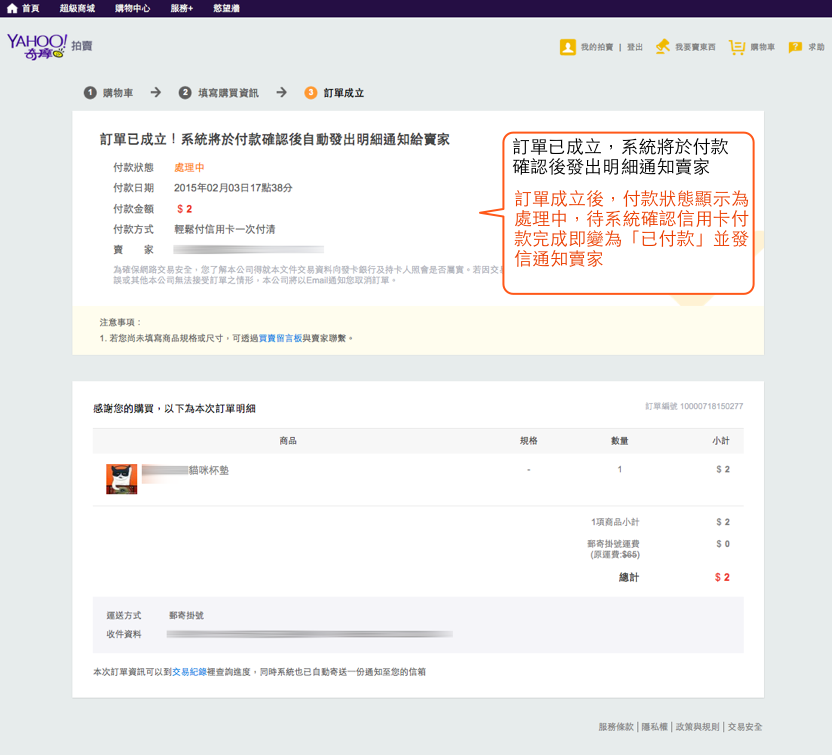Image resolution: width=832 pixels, height=755 pixels.
Task: Click the 我的拍賣 user profile icon
Action: 568,47
